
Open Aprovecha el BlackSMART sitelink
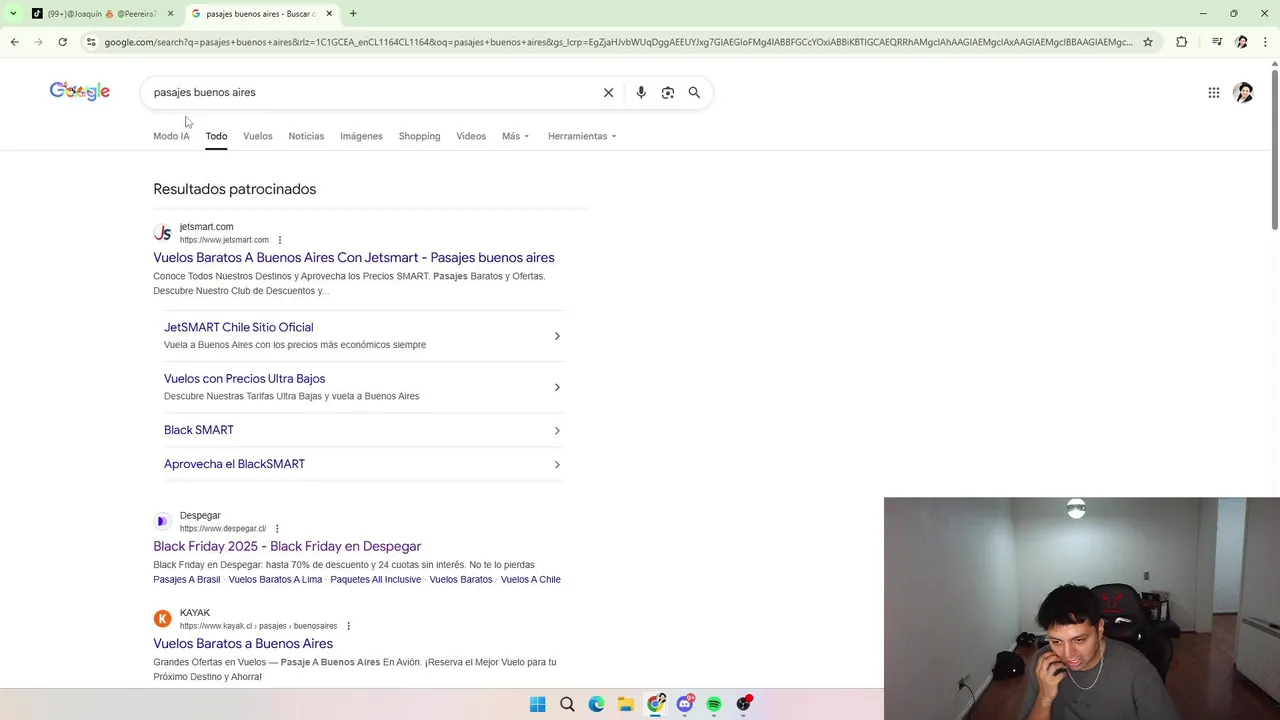[x=234, y=464]
